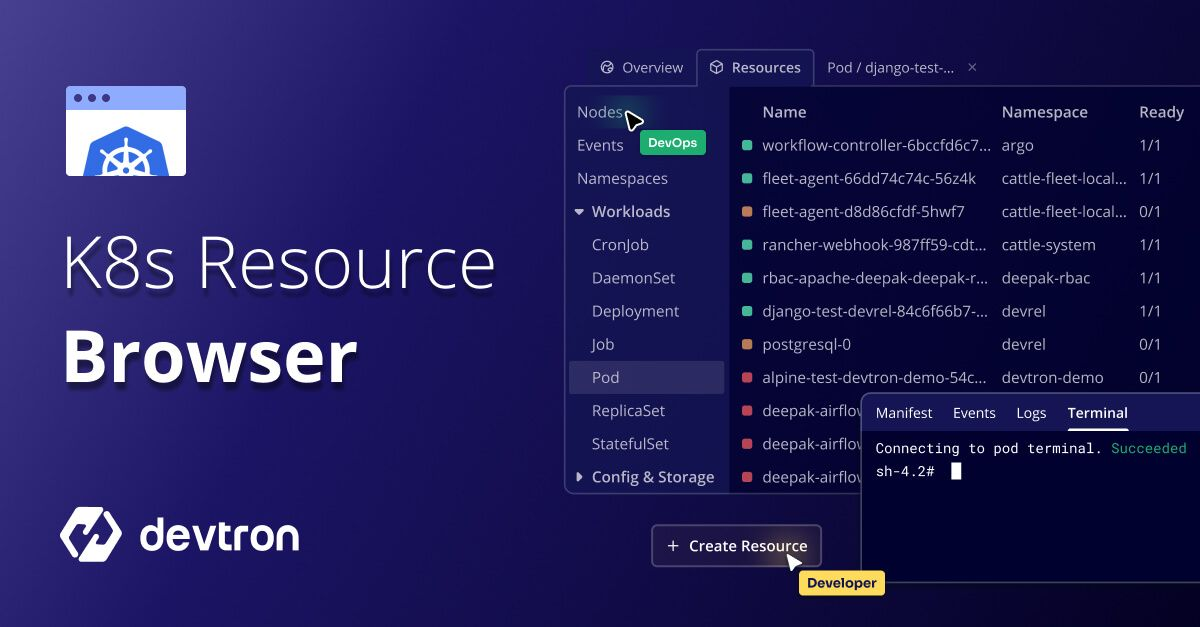Image resolution: width=1200 pixels, height=627 pixels.
Task: Click the orange status dot for postgresql-0
Action: click(x=746, y=344)
